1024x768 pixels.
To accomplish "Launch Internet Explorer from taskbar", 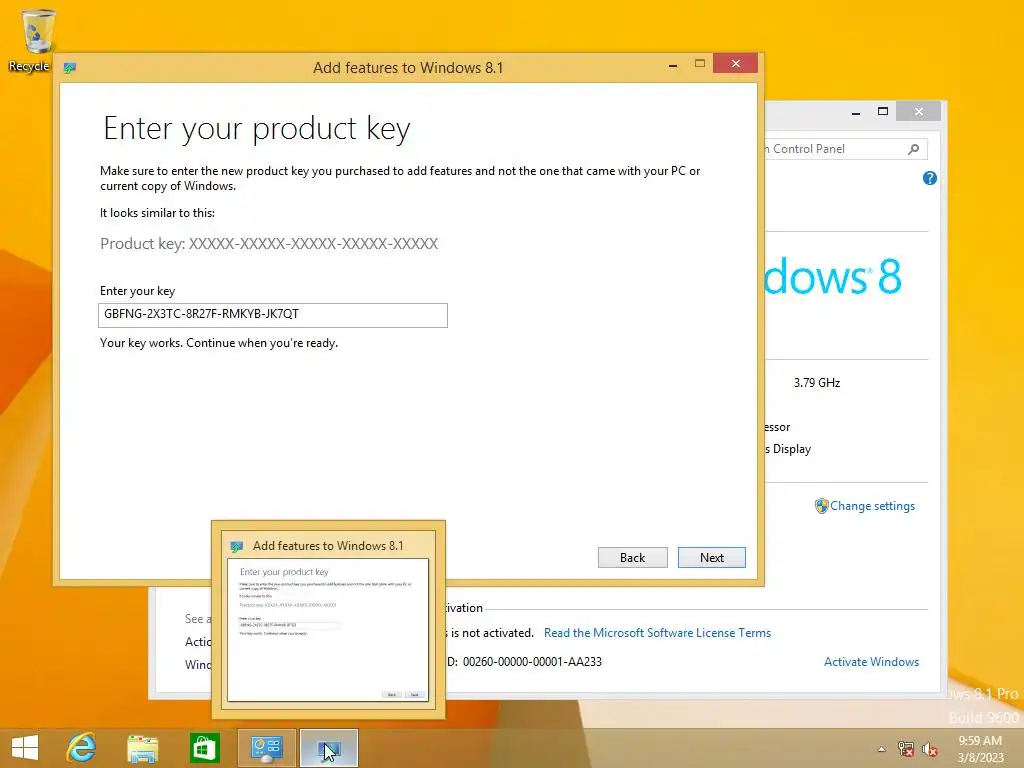I will pos(82,748).
